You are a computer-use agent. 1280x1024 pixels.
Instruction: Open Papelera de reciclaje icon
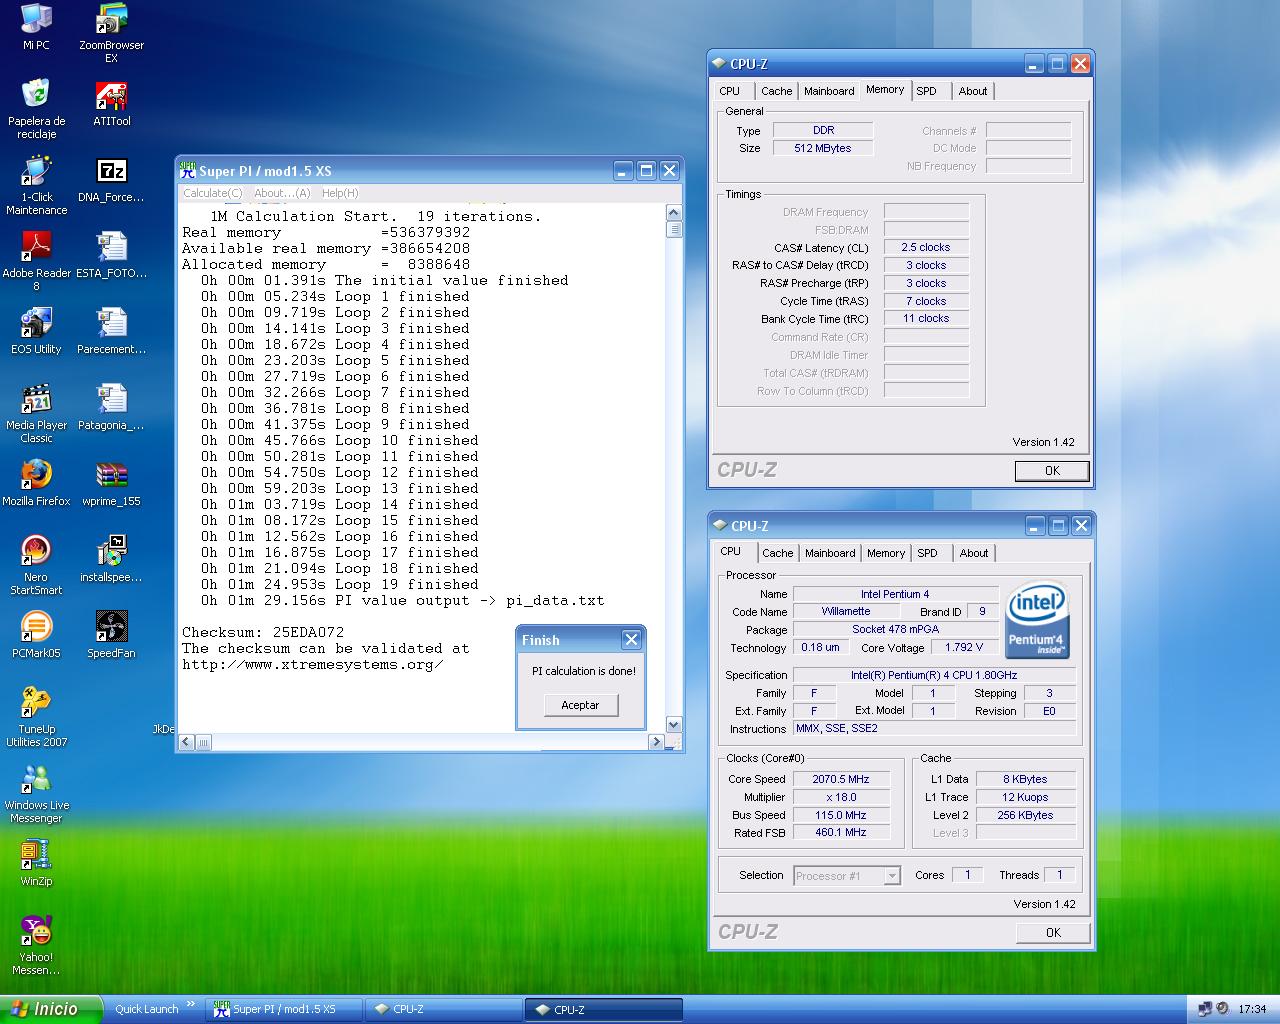tap(36, 109)
